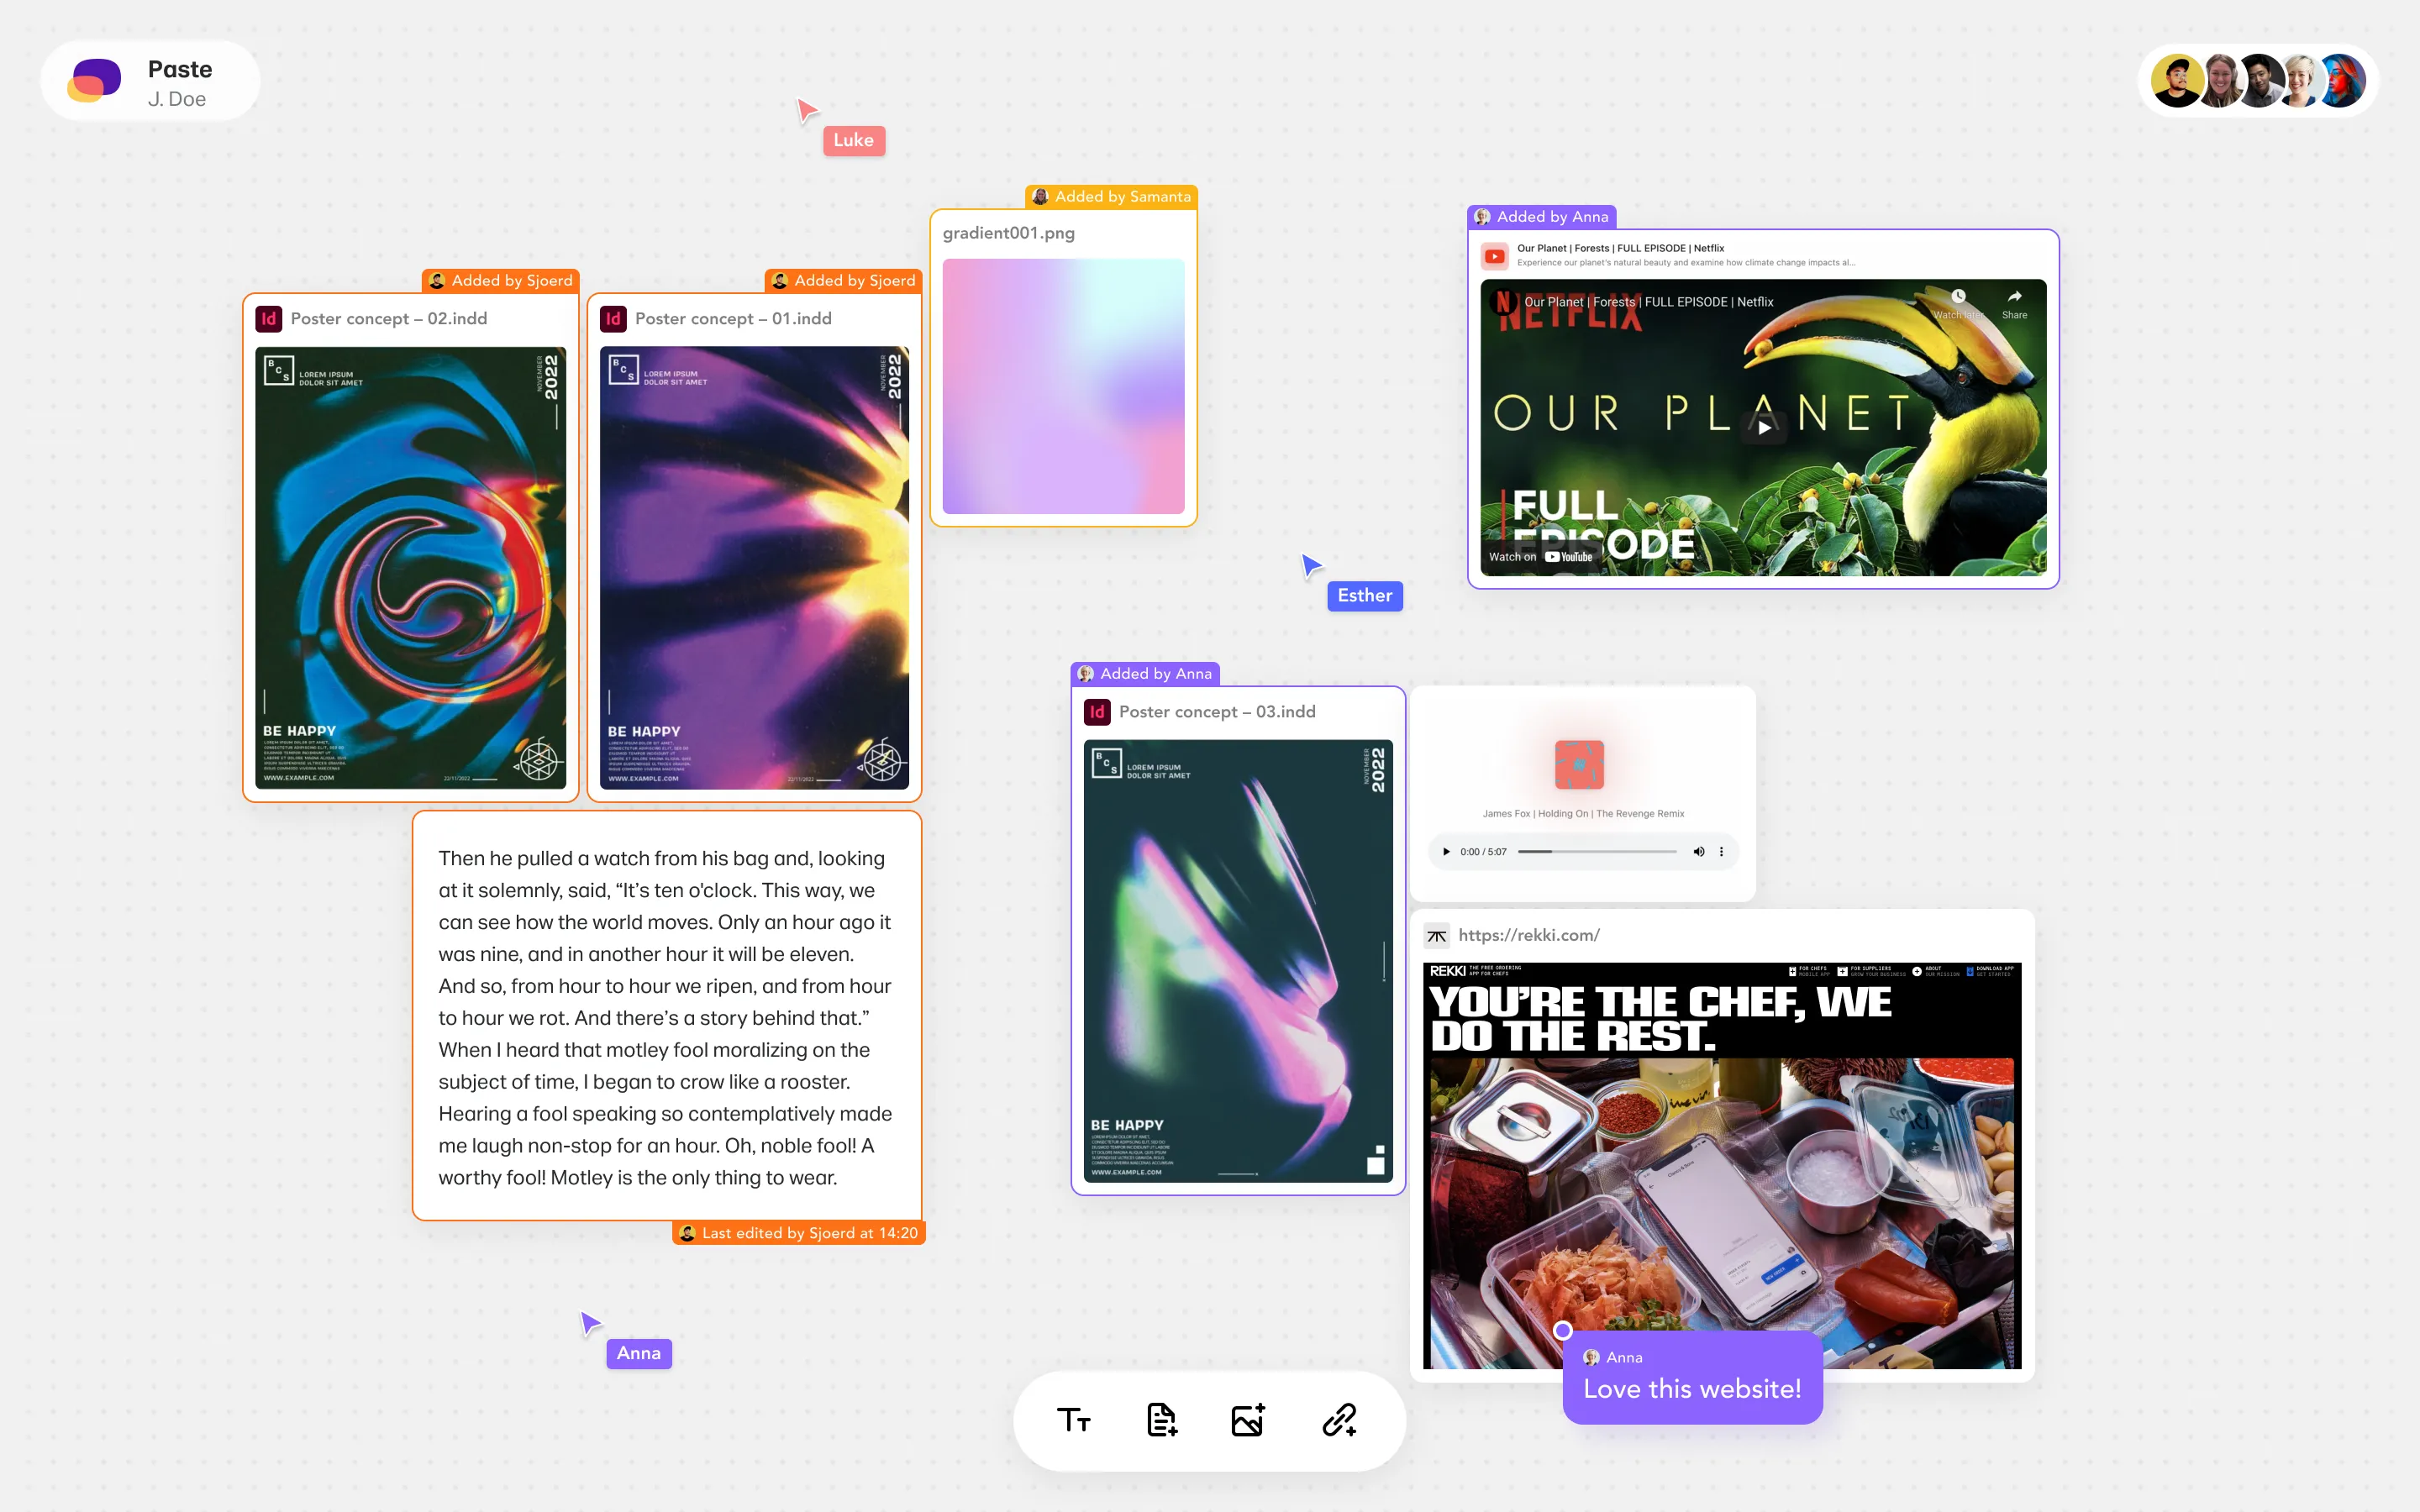Open the black-and-white collaborator avatar
This screenshot has height=1512, width=2420.
2259,81
